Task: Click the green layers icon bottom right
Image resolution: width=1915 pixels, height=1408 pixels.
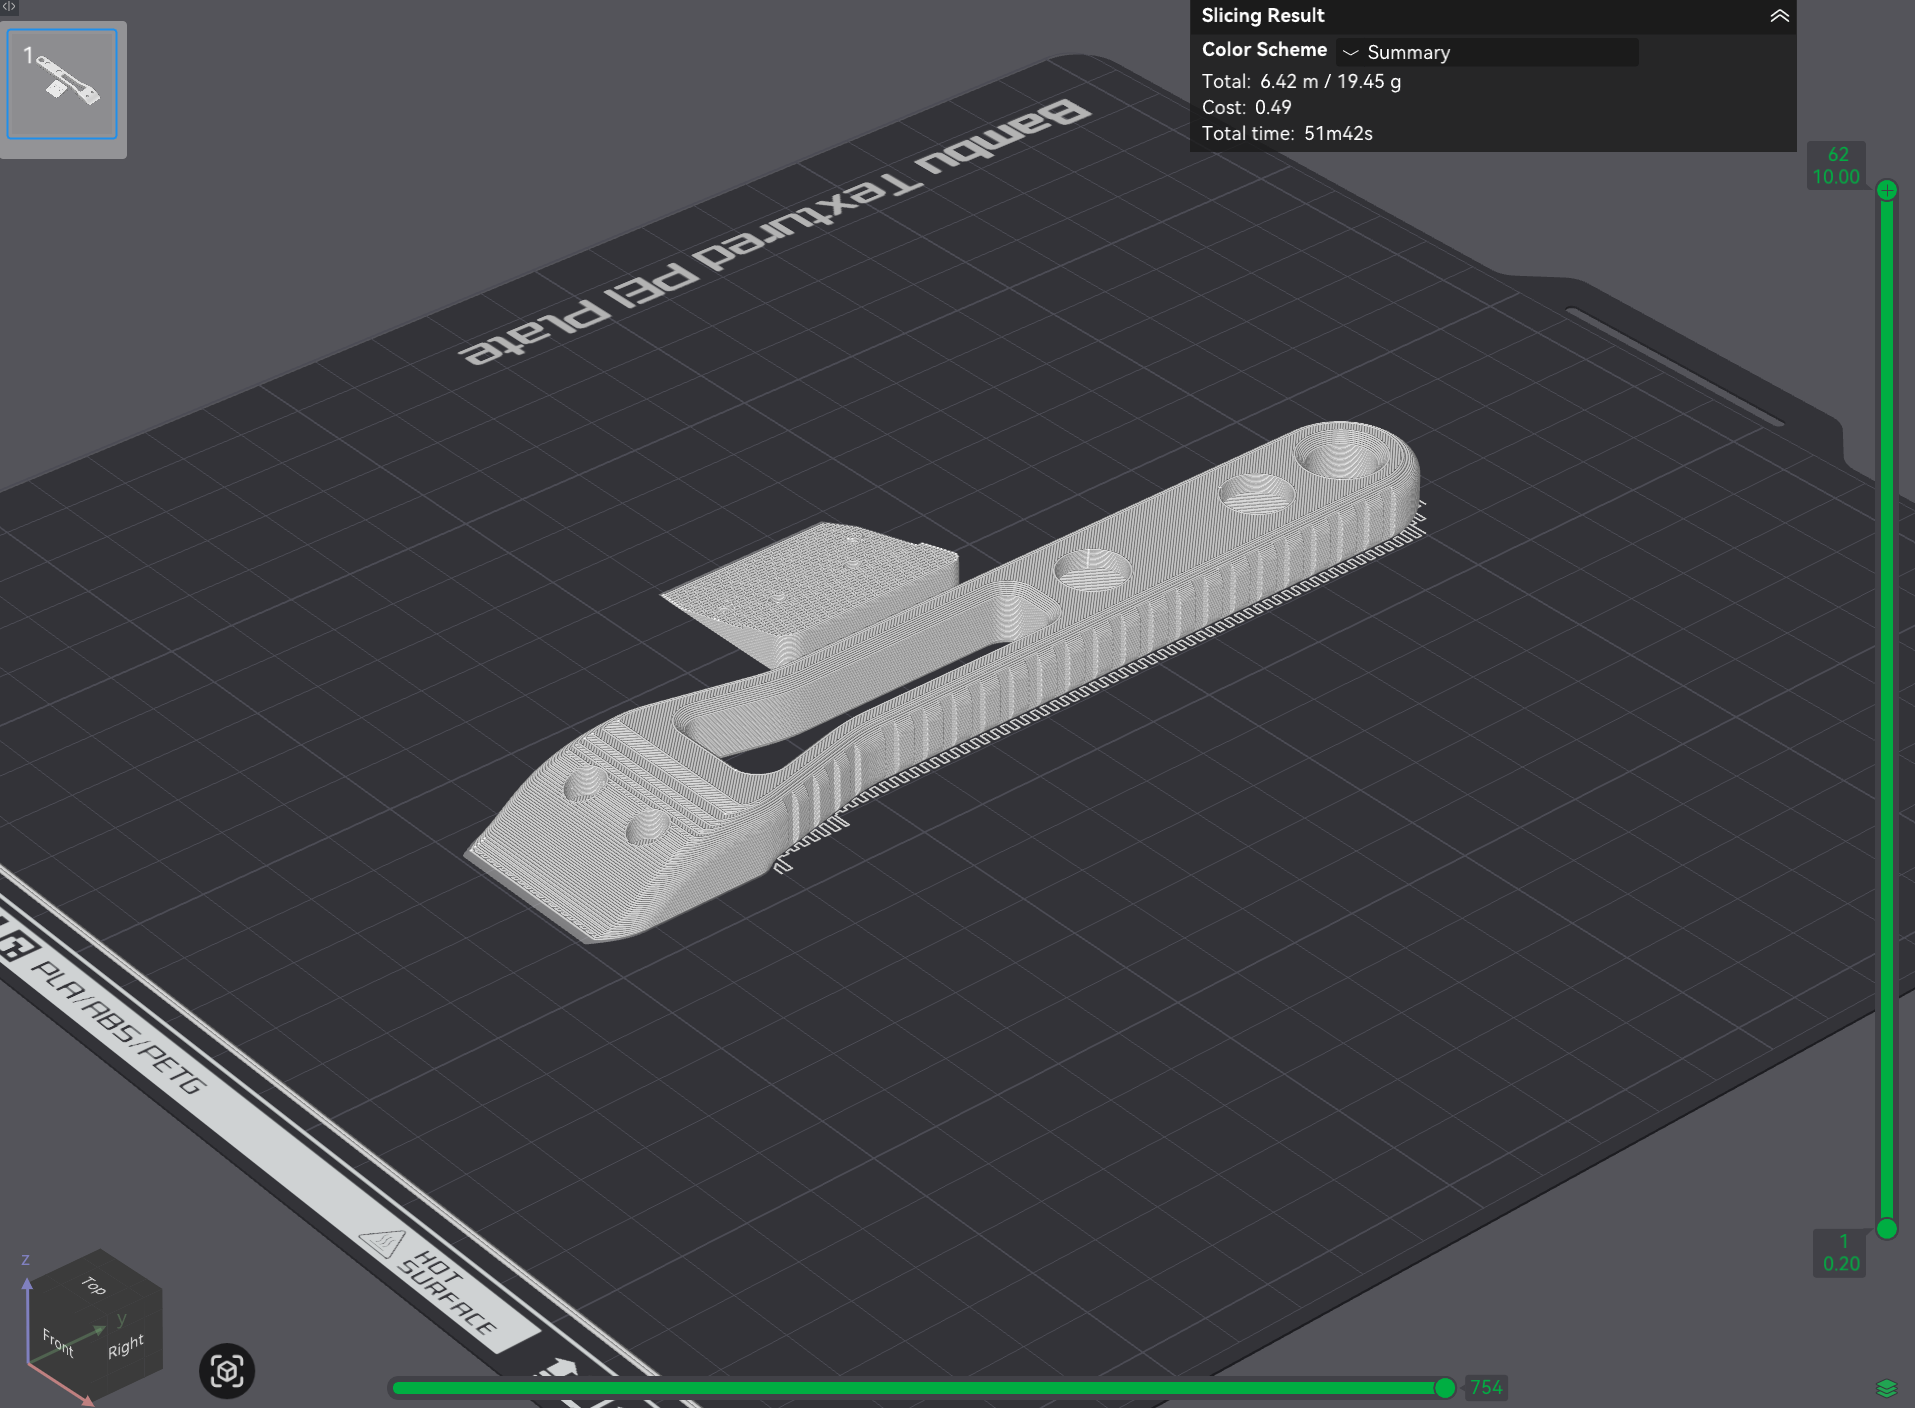Action: point(1887,1387)
